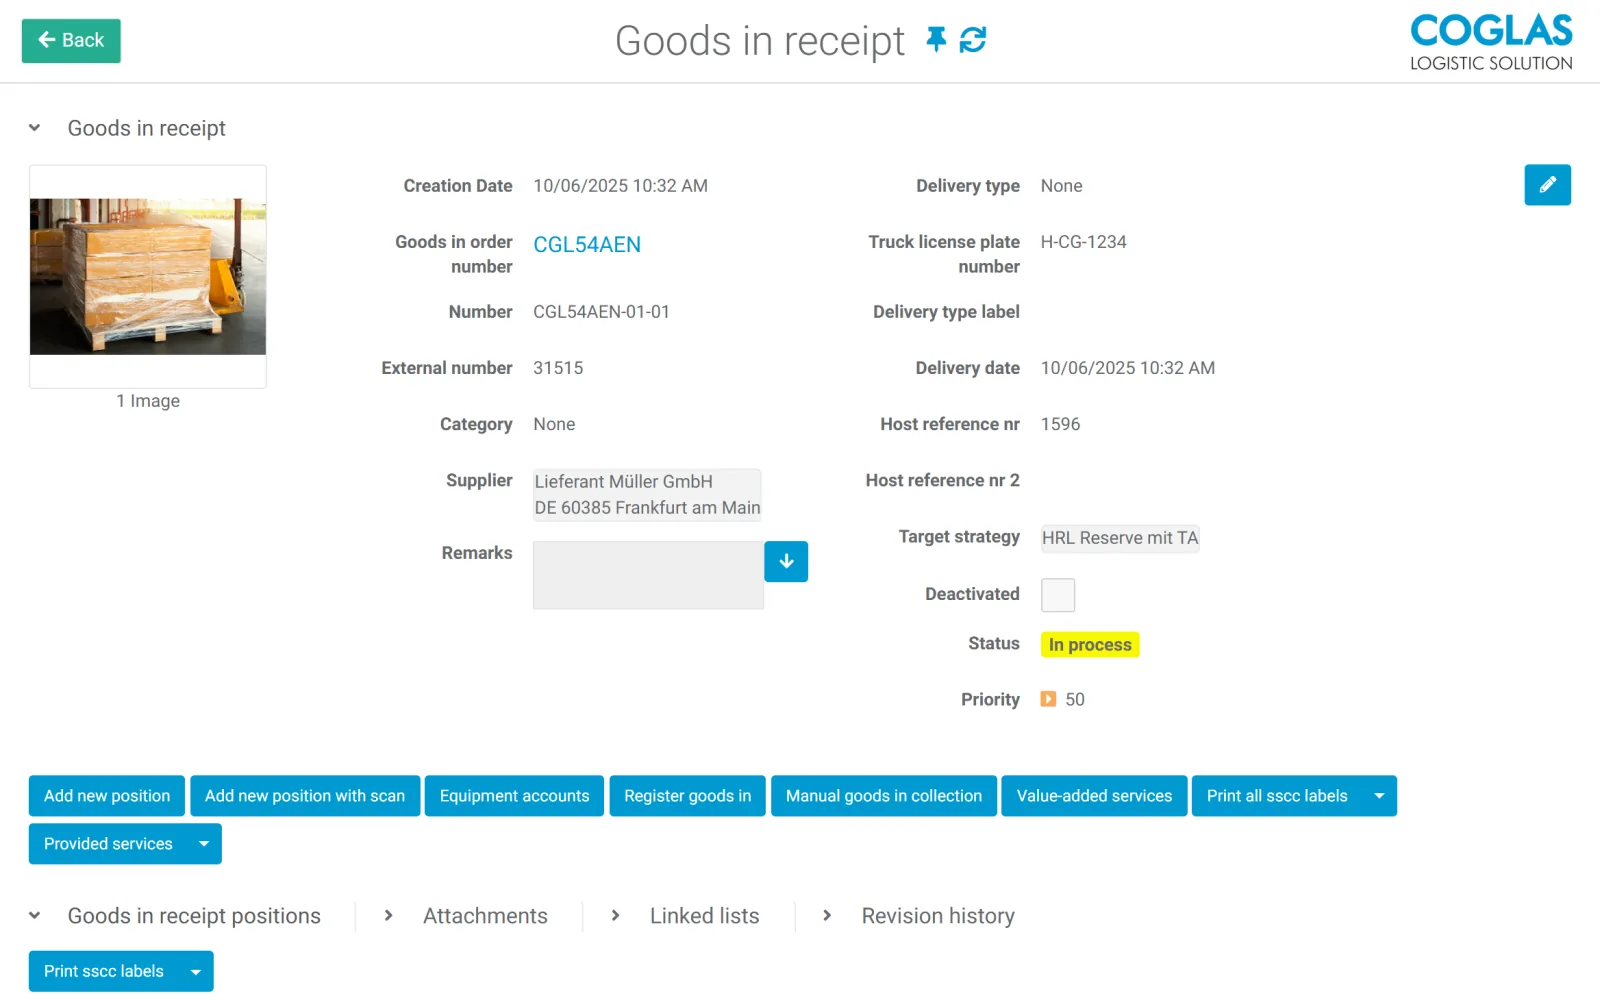Refresh the Goods in receipt page

click(x=973, y=40)
